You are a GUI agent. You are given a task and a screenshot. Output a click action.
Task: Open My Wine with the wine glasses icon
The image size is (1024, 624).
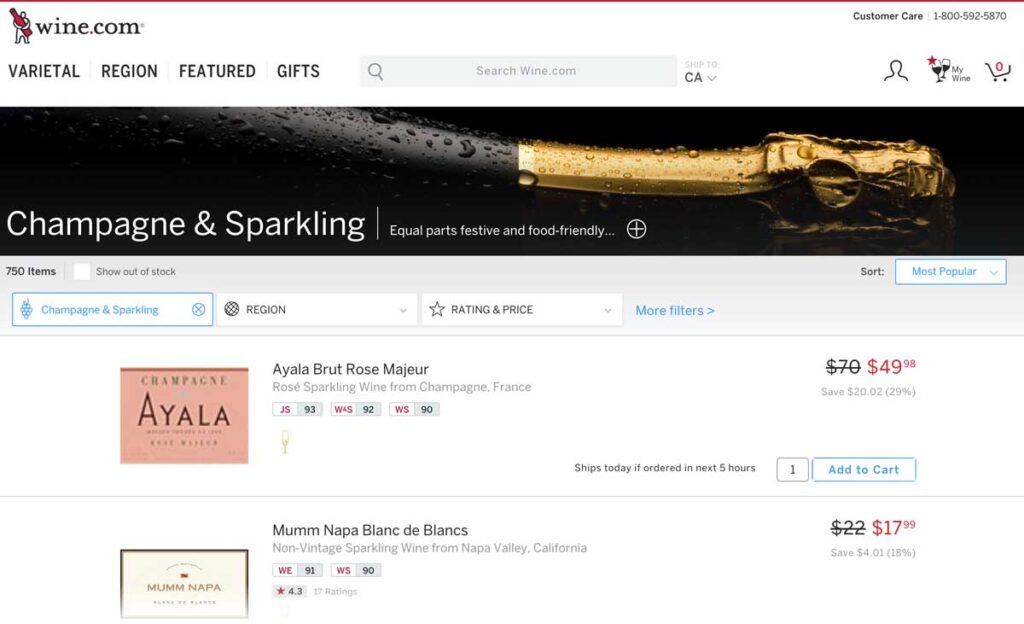click(x=940, y=70)
